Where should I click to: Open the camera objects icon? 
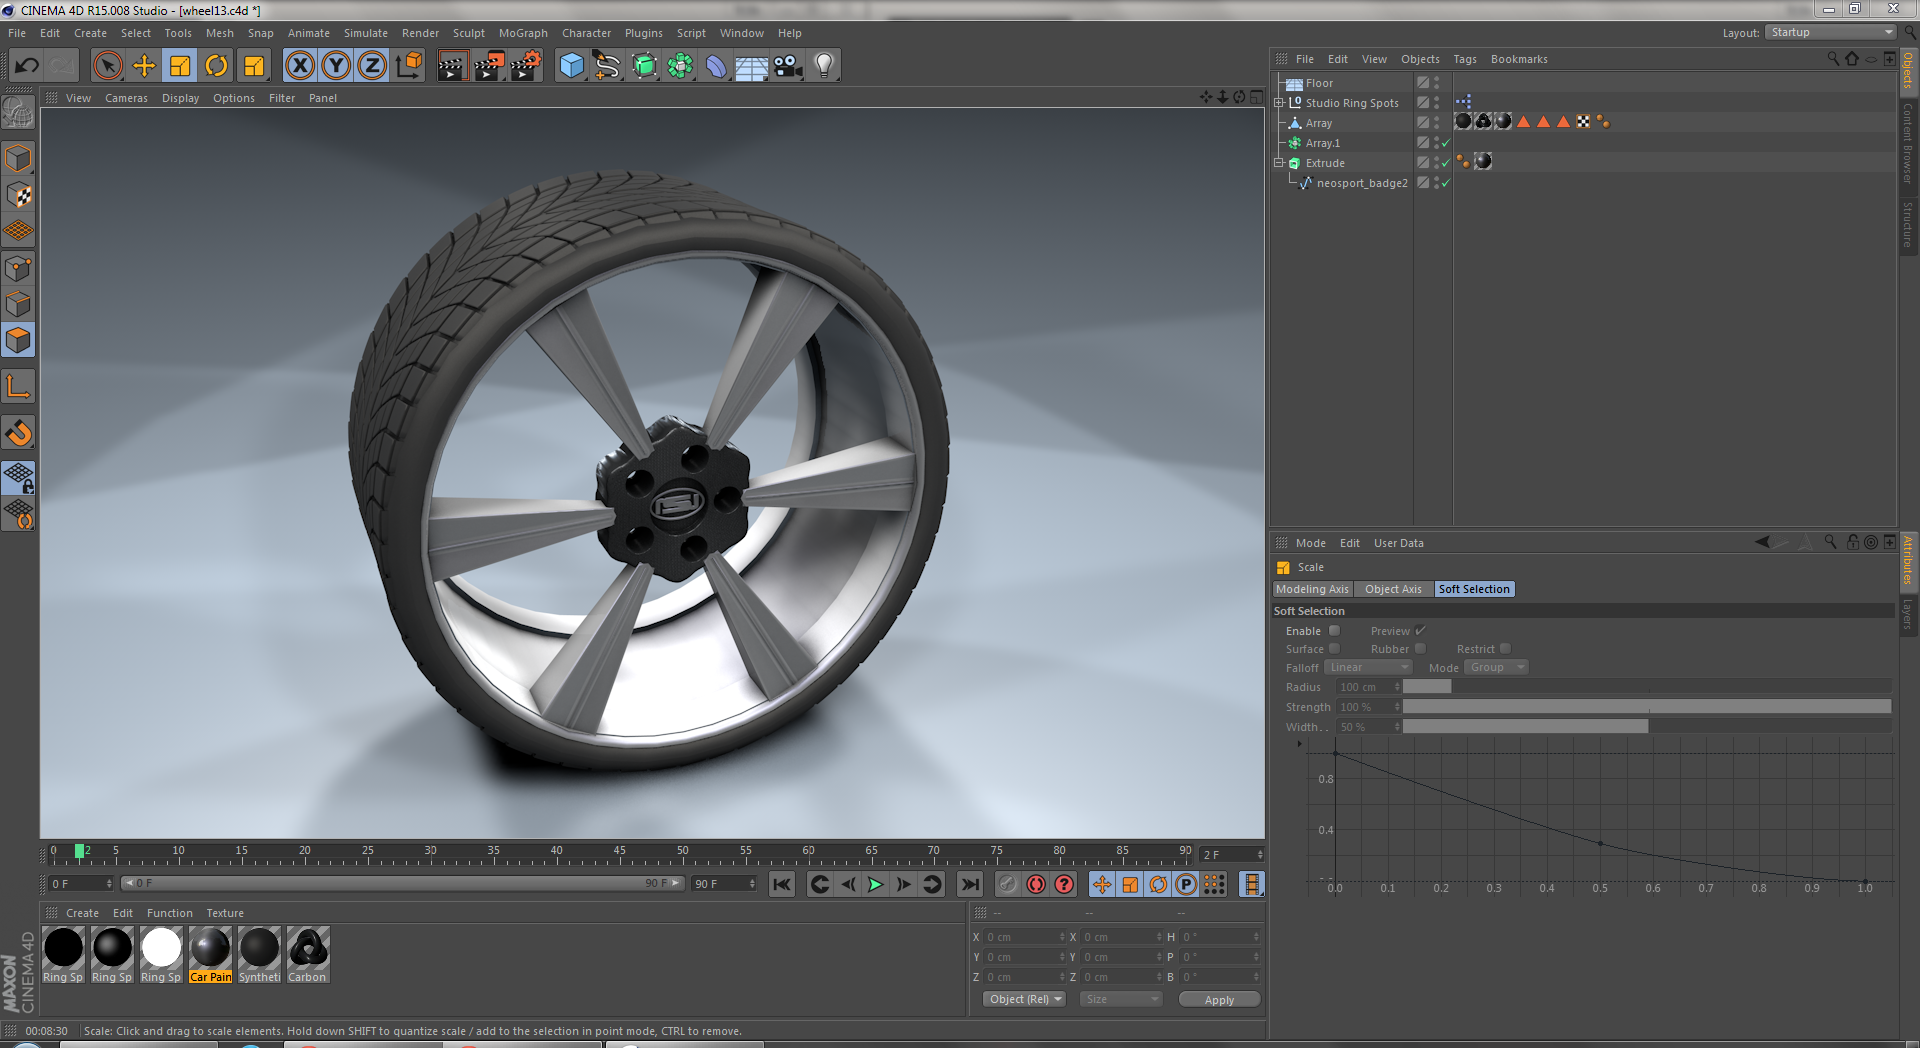[x=788, y=66]
